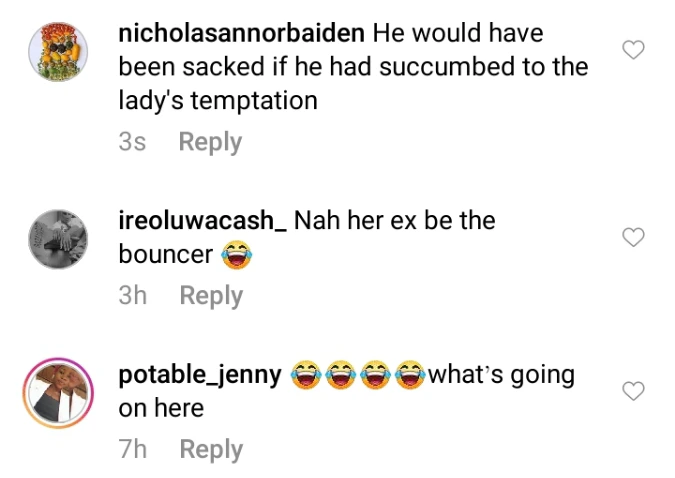675x478 pixels.
Task: Tap the heart beside ireoluwacash_'s comment
Action: (633, 237)
